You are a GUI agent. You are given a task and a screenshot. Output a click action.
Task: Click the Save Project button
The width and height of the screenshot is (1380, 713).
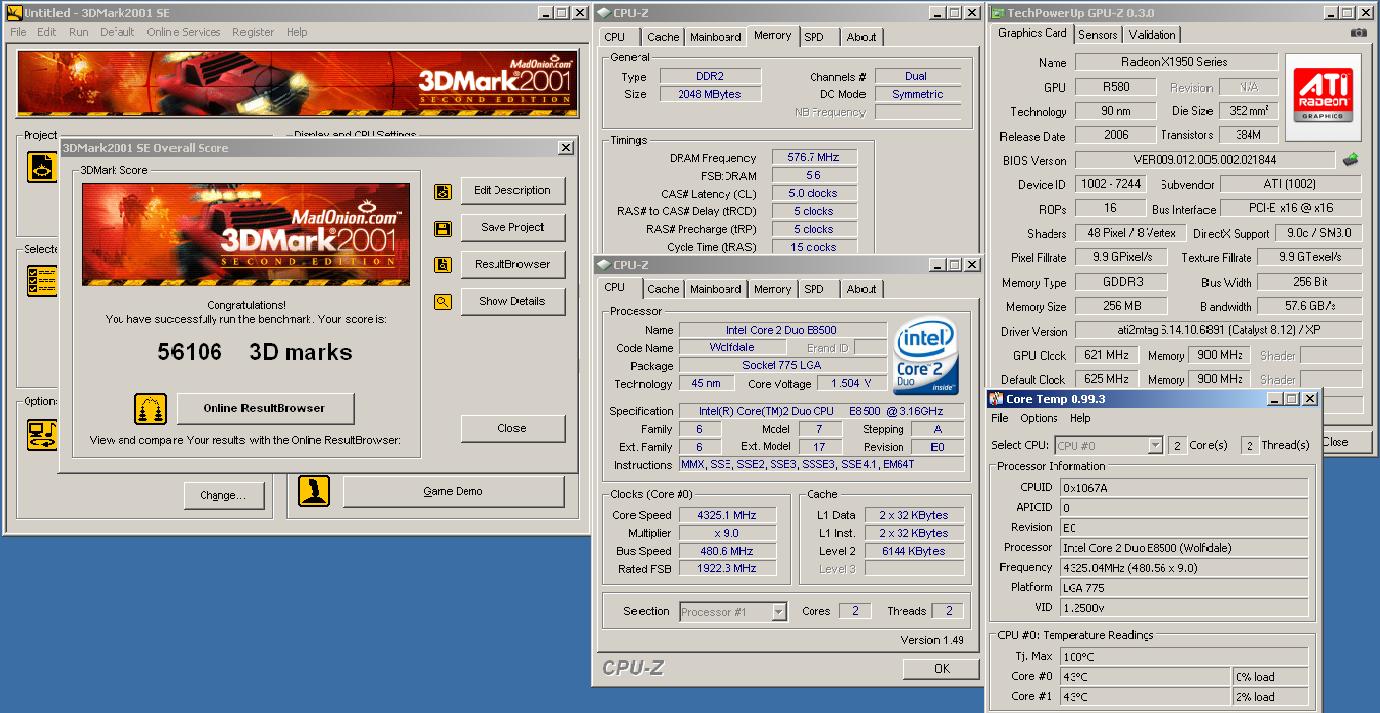click(512, 228)
